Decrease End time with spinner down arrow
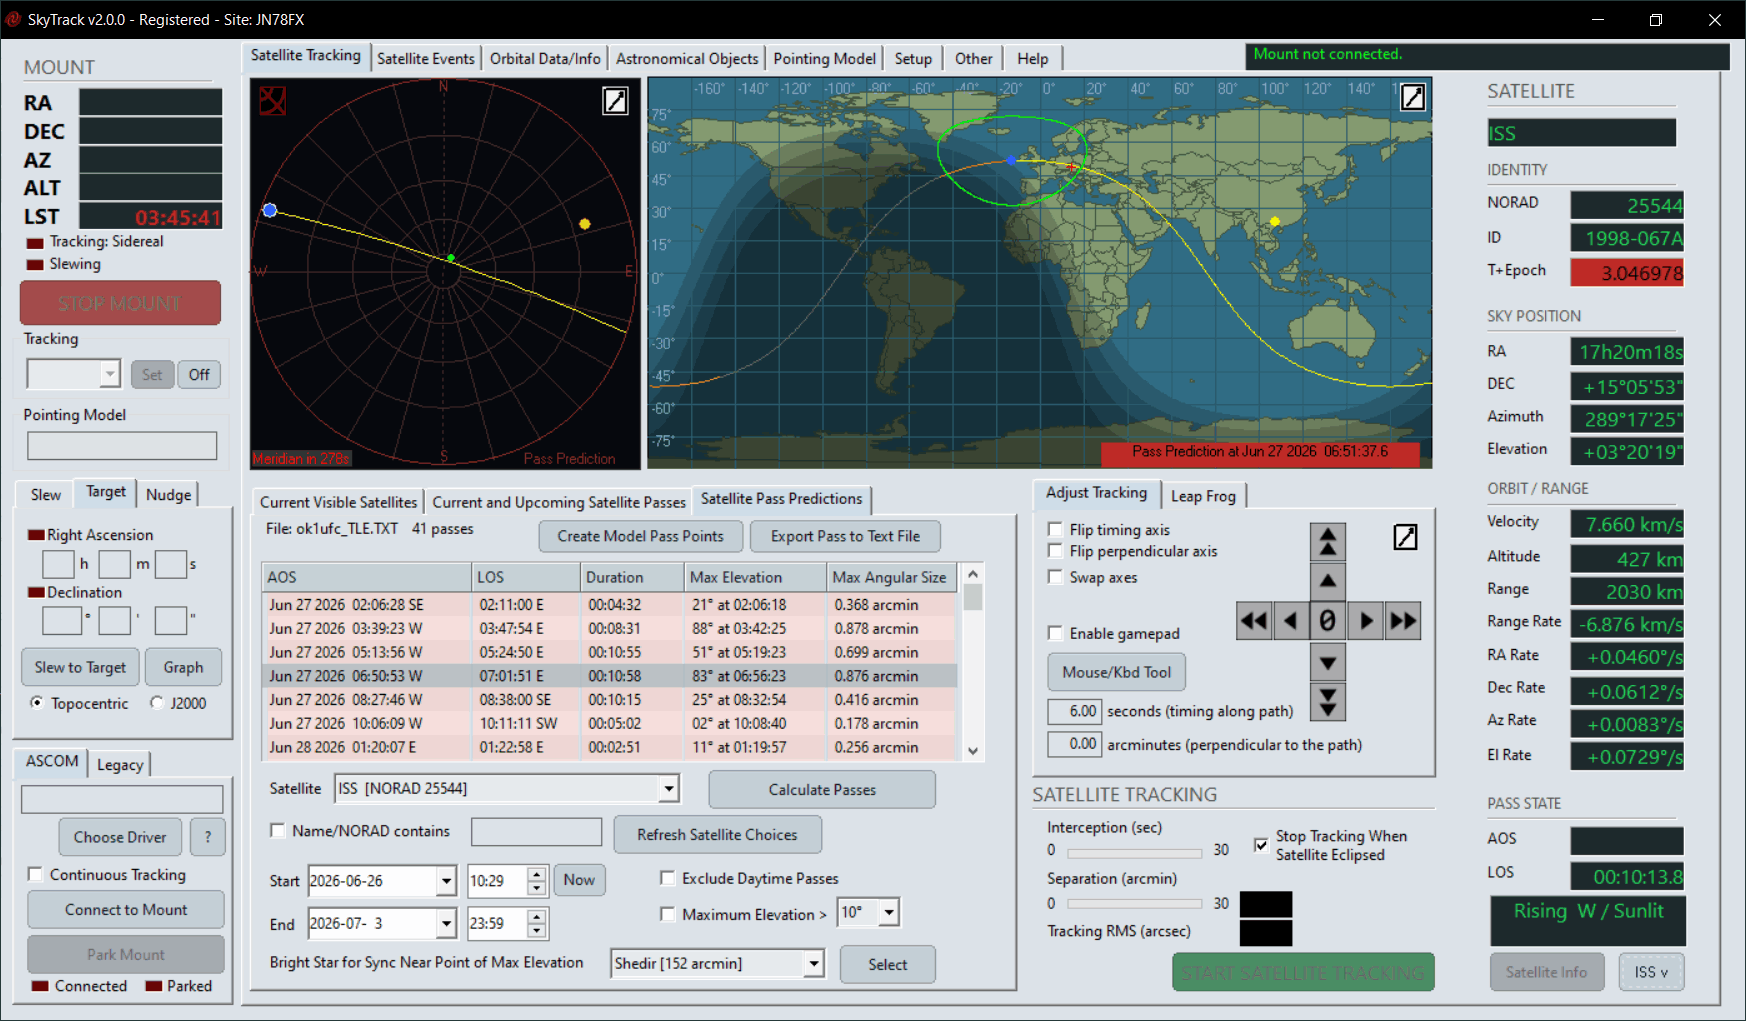The image size is (1746, 1021). (x=537, y=930)
